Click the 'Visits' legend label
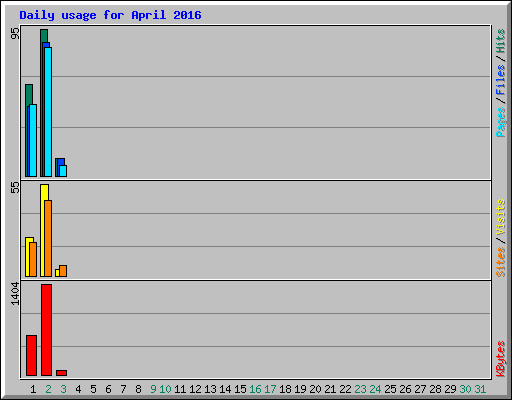Image resolution: width=512 pixels, height=400 pixels. [x=501, y=218]
